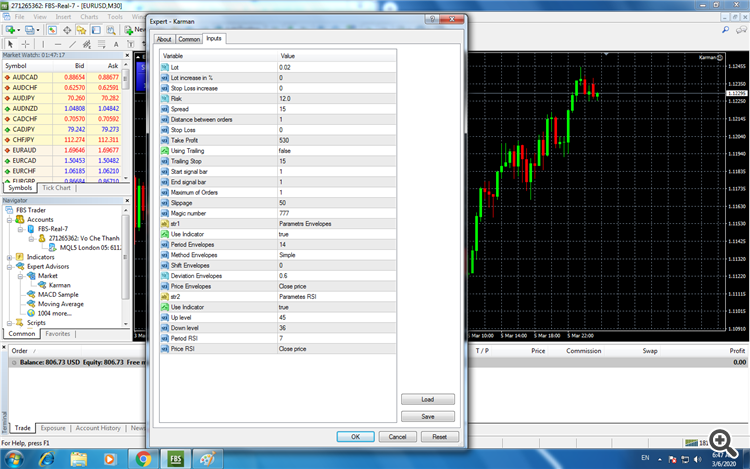This screenshot has width=750, height=469.
Task: Click the MACD Sample expert icon
Action: click(31, 294)
